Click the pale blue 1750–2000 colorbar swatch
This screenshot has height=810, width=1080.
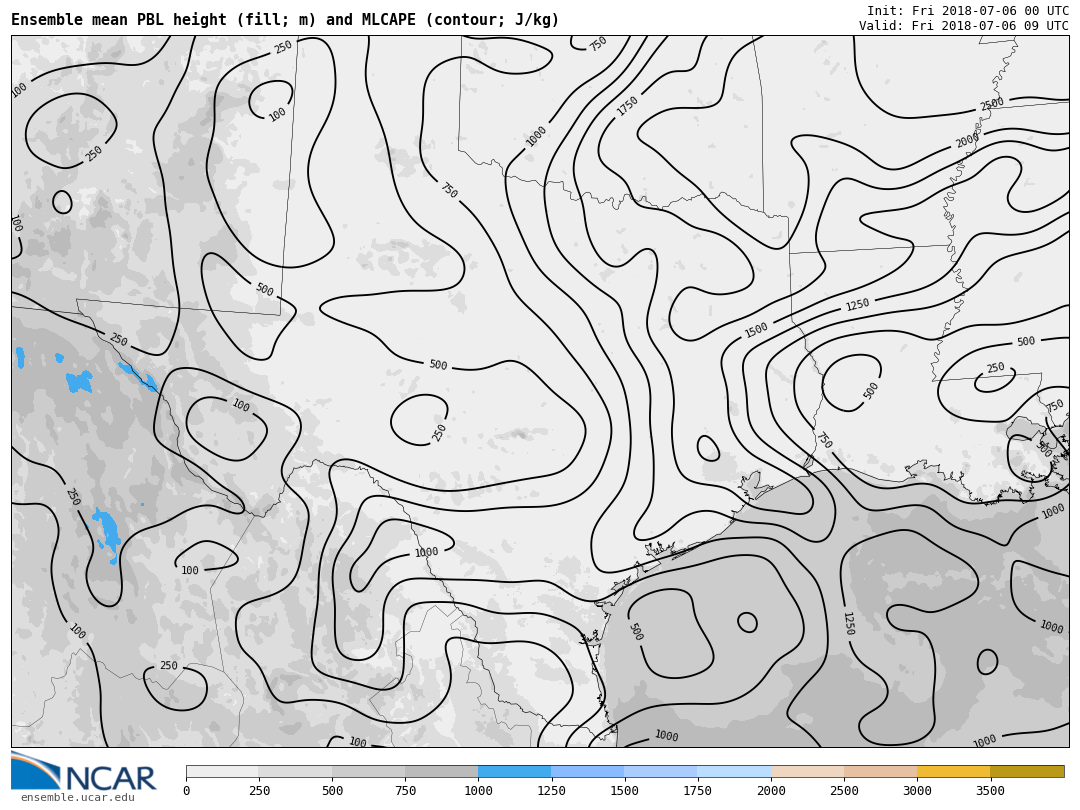(x=734, y=772)
